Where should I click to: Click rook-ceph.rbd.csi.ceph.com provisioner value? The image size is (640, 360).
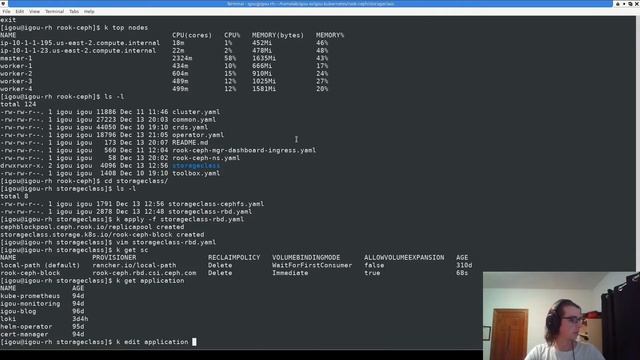[x=144, y=273]
